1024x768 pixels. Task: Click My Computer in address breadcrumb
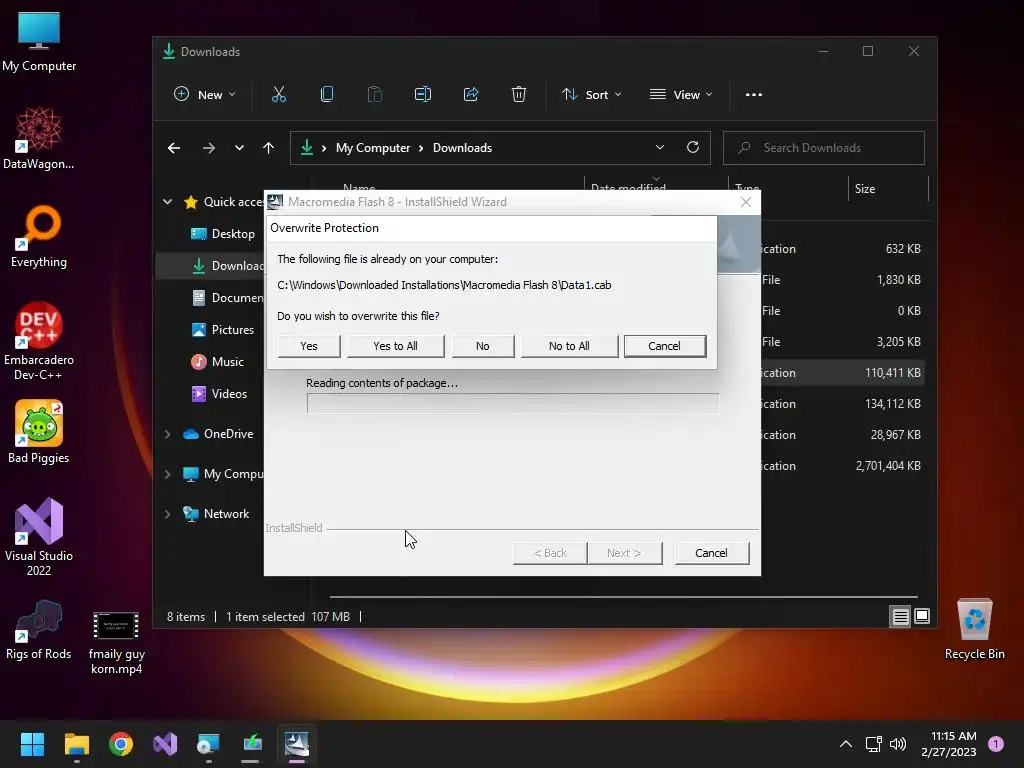click(x=373, y=148)
